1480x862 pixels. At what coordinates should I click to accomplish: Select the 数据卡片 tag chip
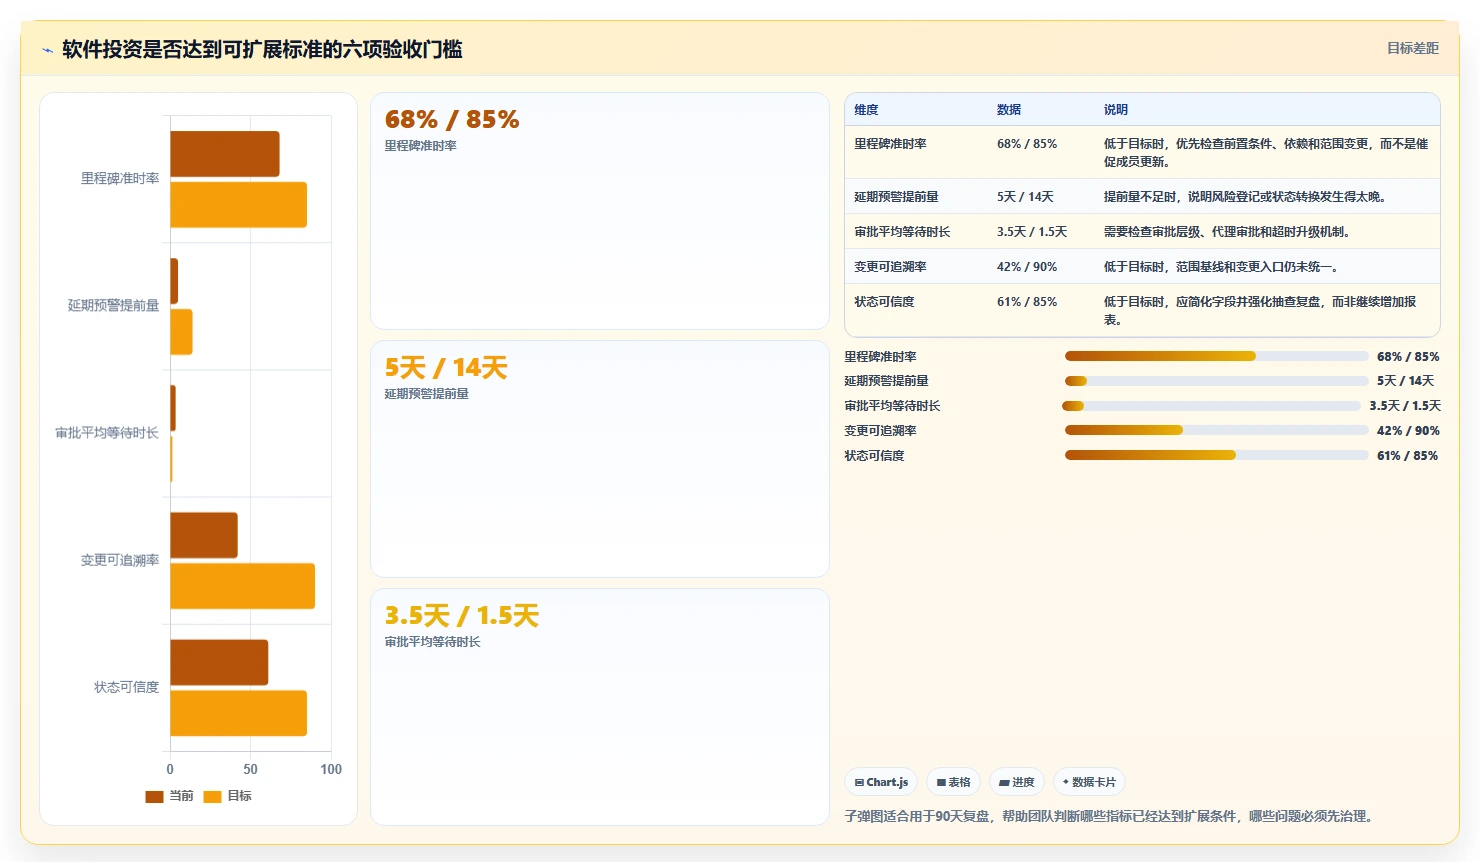1089,782
